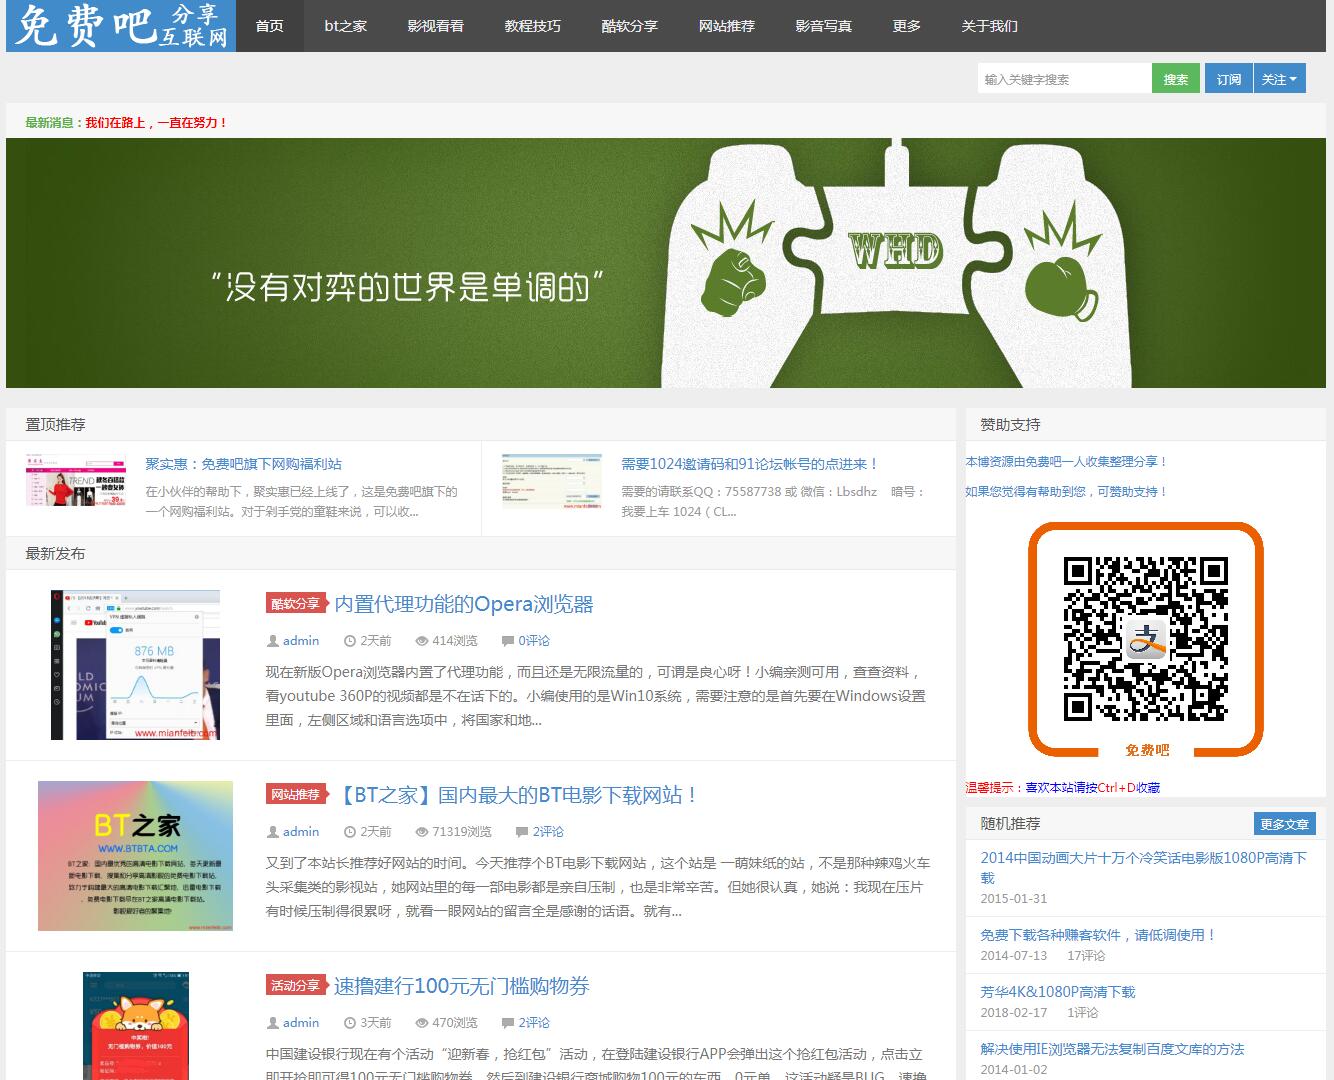The height and width of the screenshot is (1080, 1334).
Task: Open the 关于我们 page
Action: (990, 26)
